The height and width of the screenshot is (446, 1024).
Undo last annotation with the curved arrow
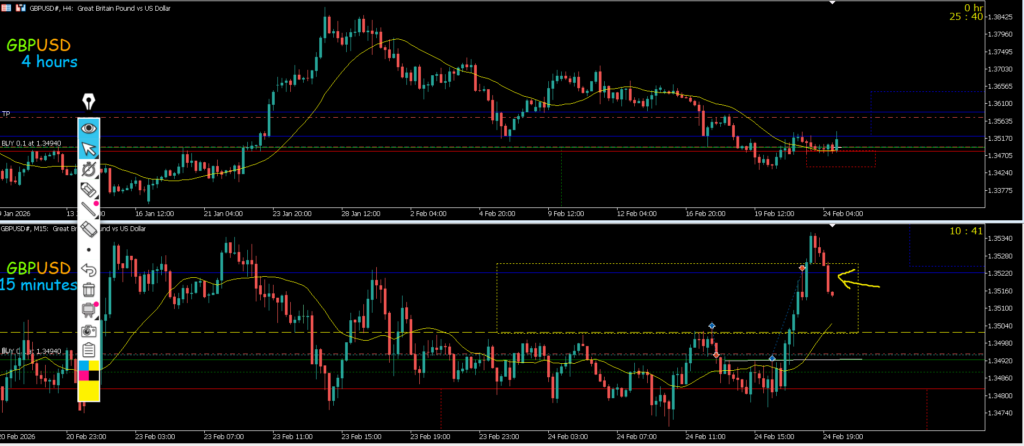[x=89, y=270]
